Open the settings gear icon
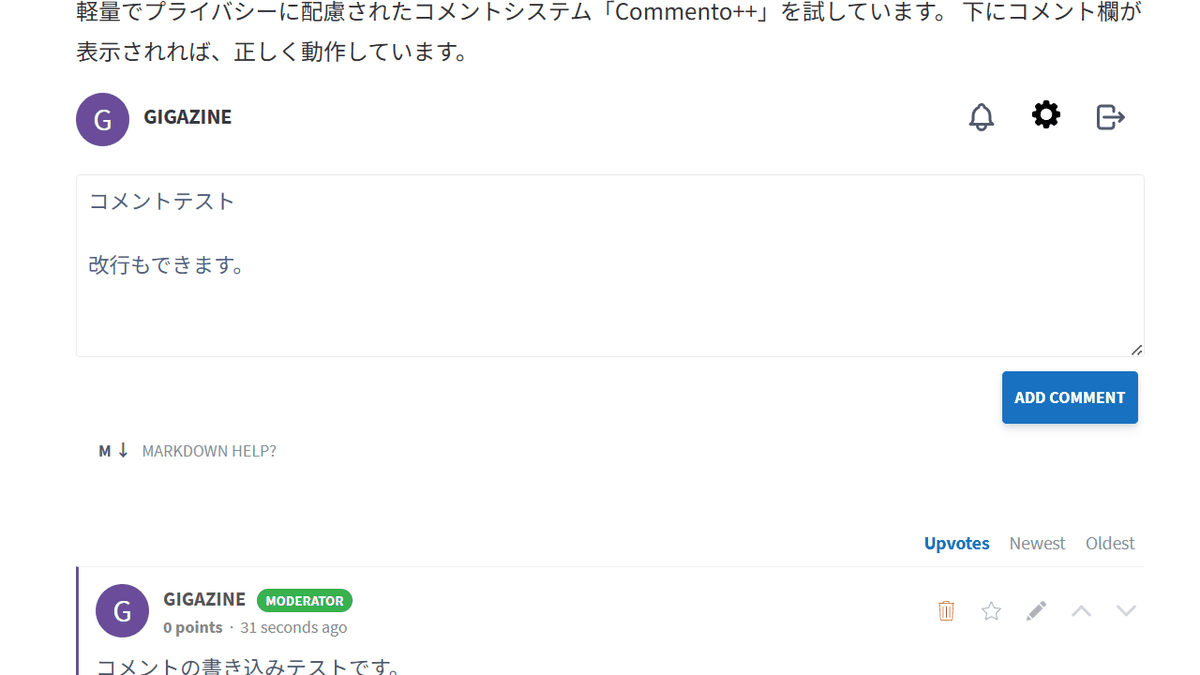1200x675 pixels. pos(1045,115)
